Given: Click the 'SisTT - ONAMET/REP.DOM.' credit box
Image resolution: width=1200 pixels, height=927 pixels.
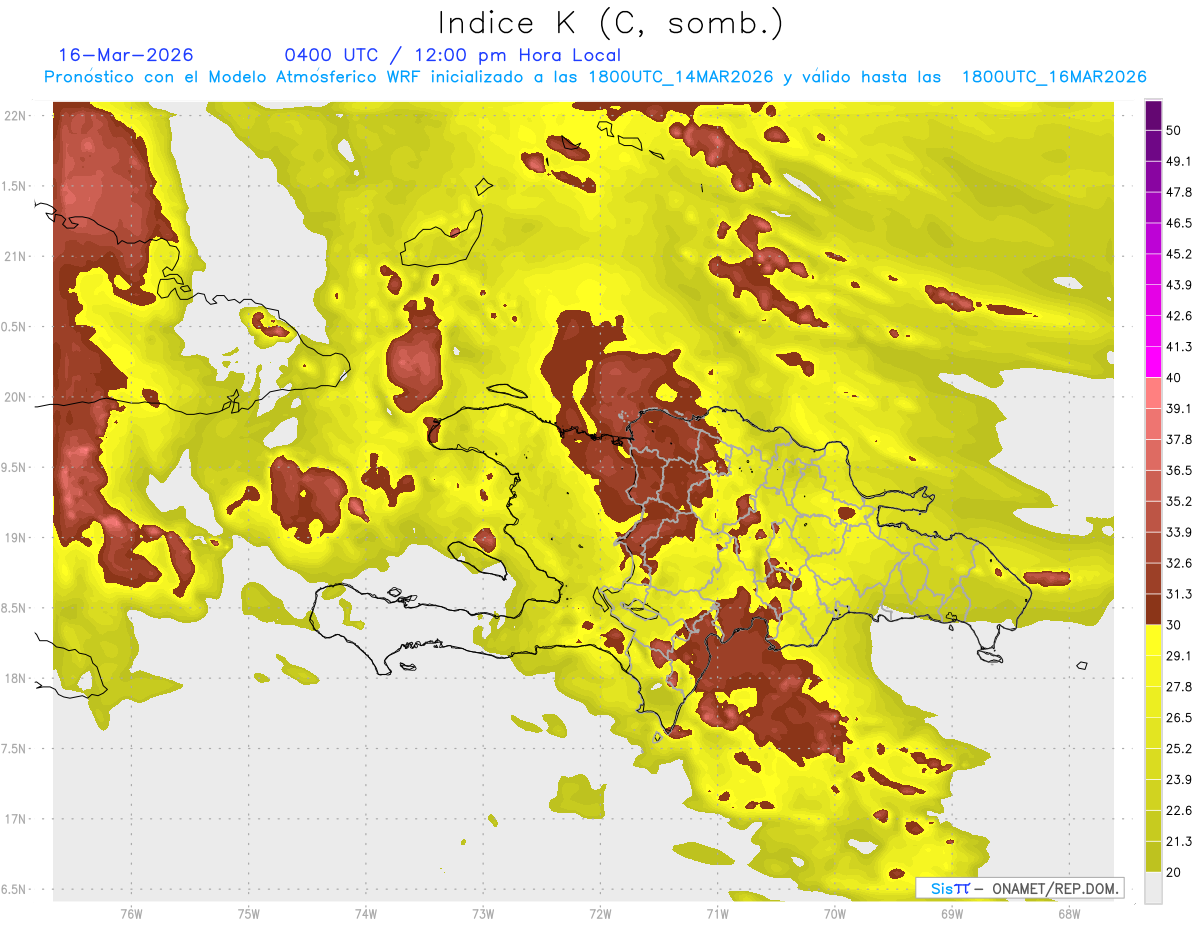Looking at the screenshot, I should coord(1020,888).
